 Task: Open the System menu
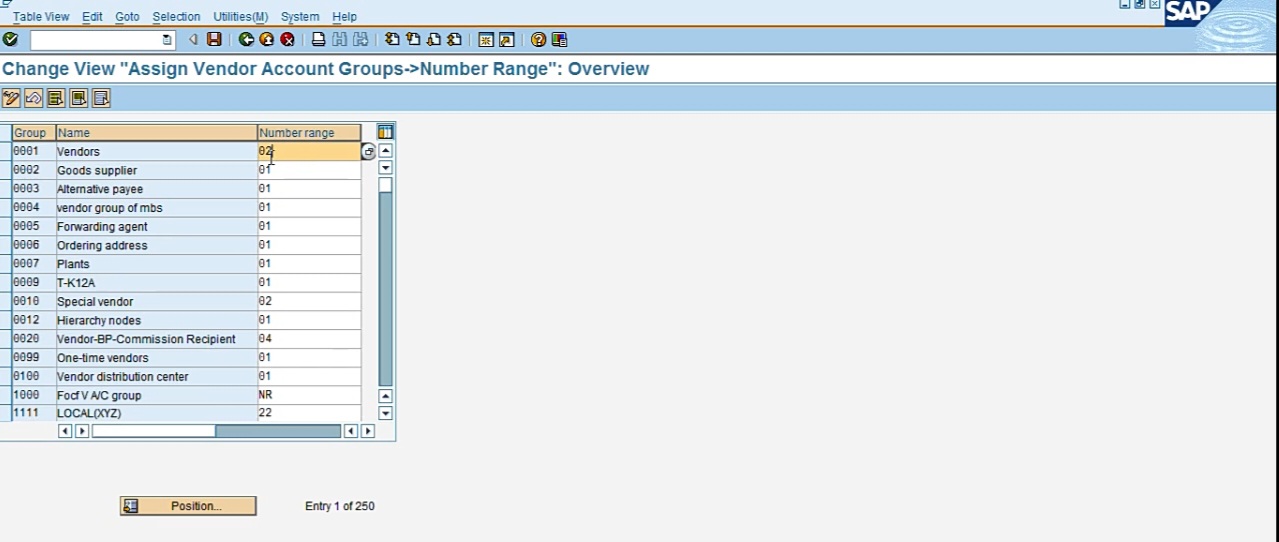pos(300,17)
